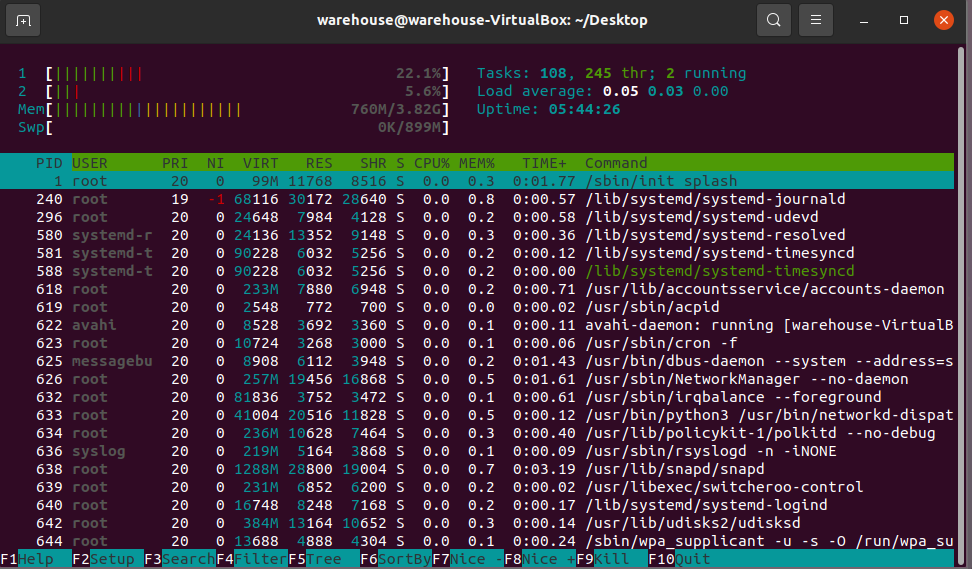Open a new terminal tab icon
The image size is (972, 569).
pos(23,20)
